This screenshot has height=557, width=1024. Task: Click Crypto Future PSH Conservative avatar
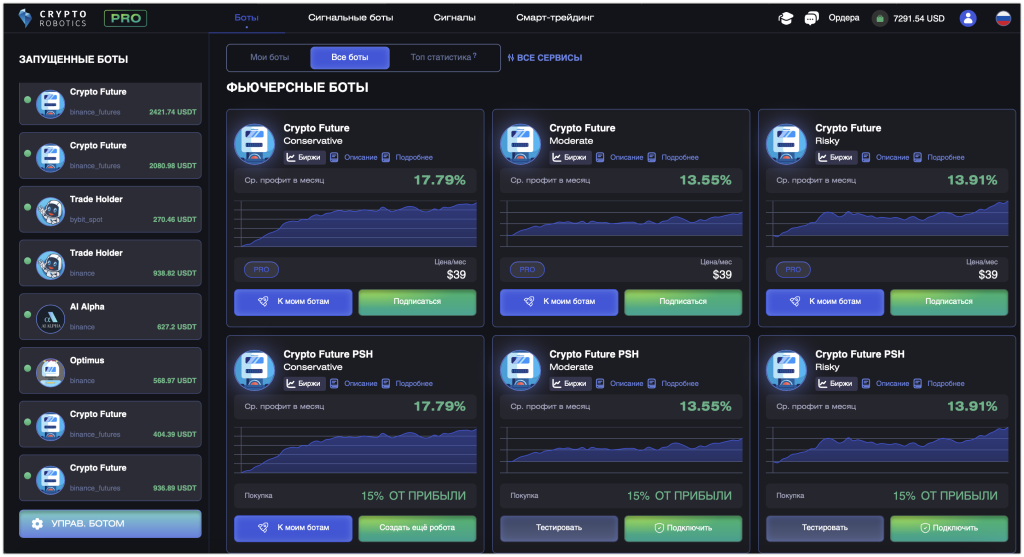(x=255, y=370)
